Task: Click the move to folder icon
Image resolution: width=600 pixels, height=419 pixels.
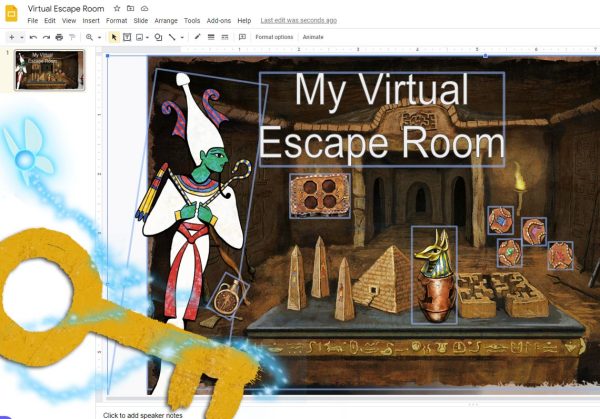Action: [130, 8]
